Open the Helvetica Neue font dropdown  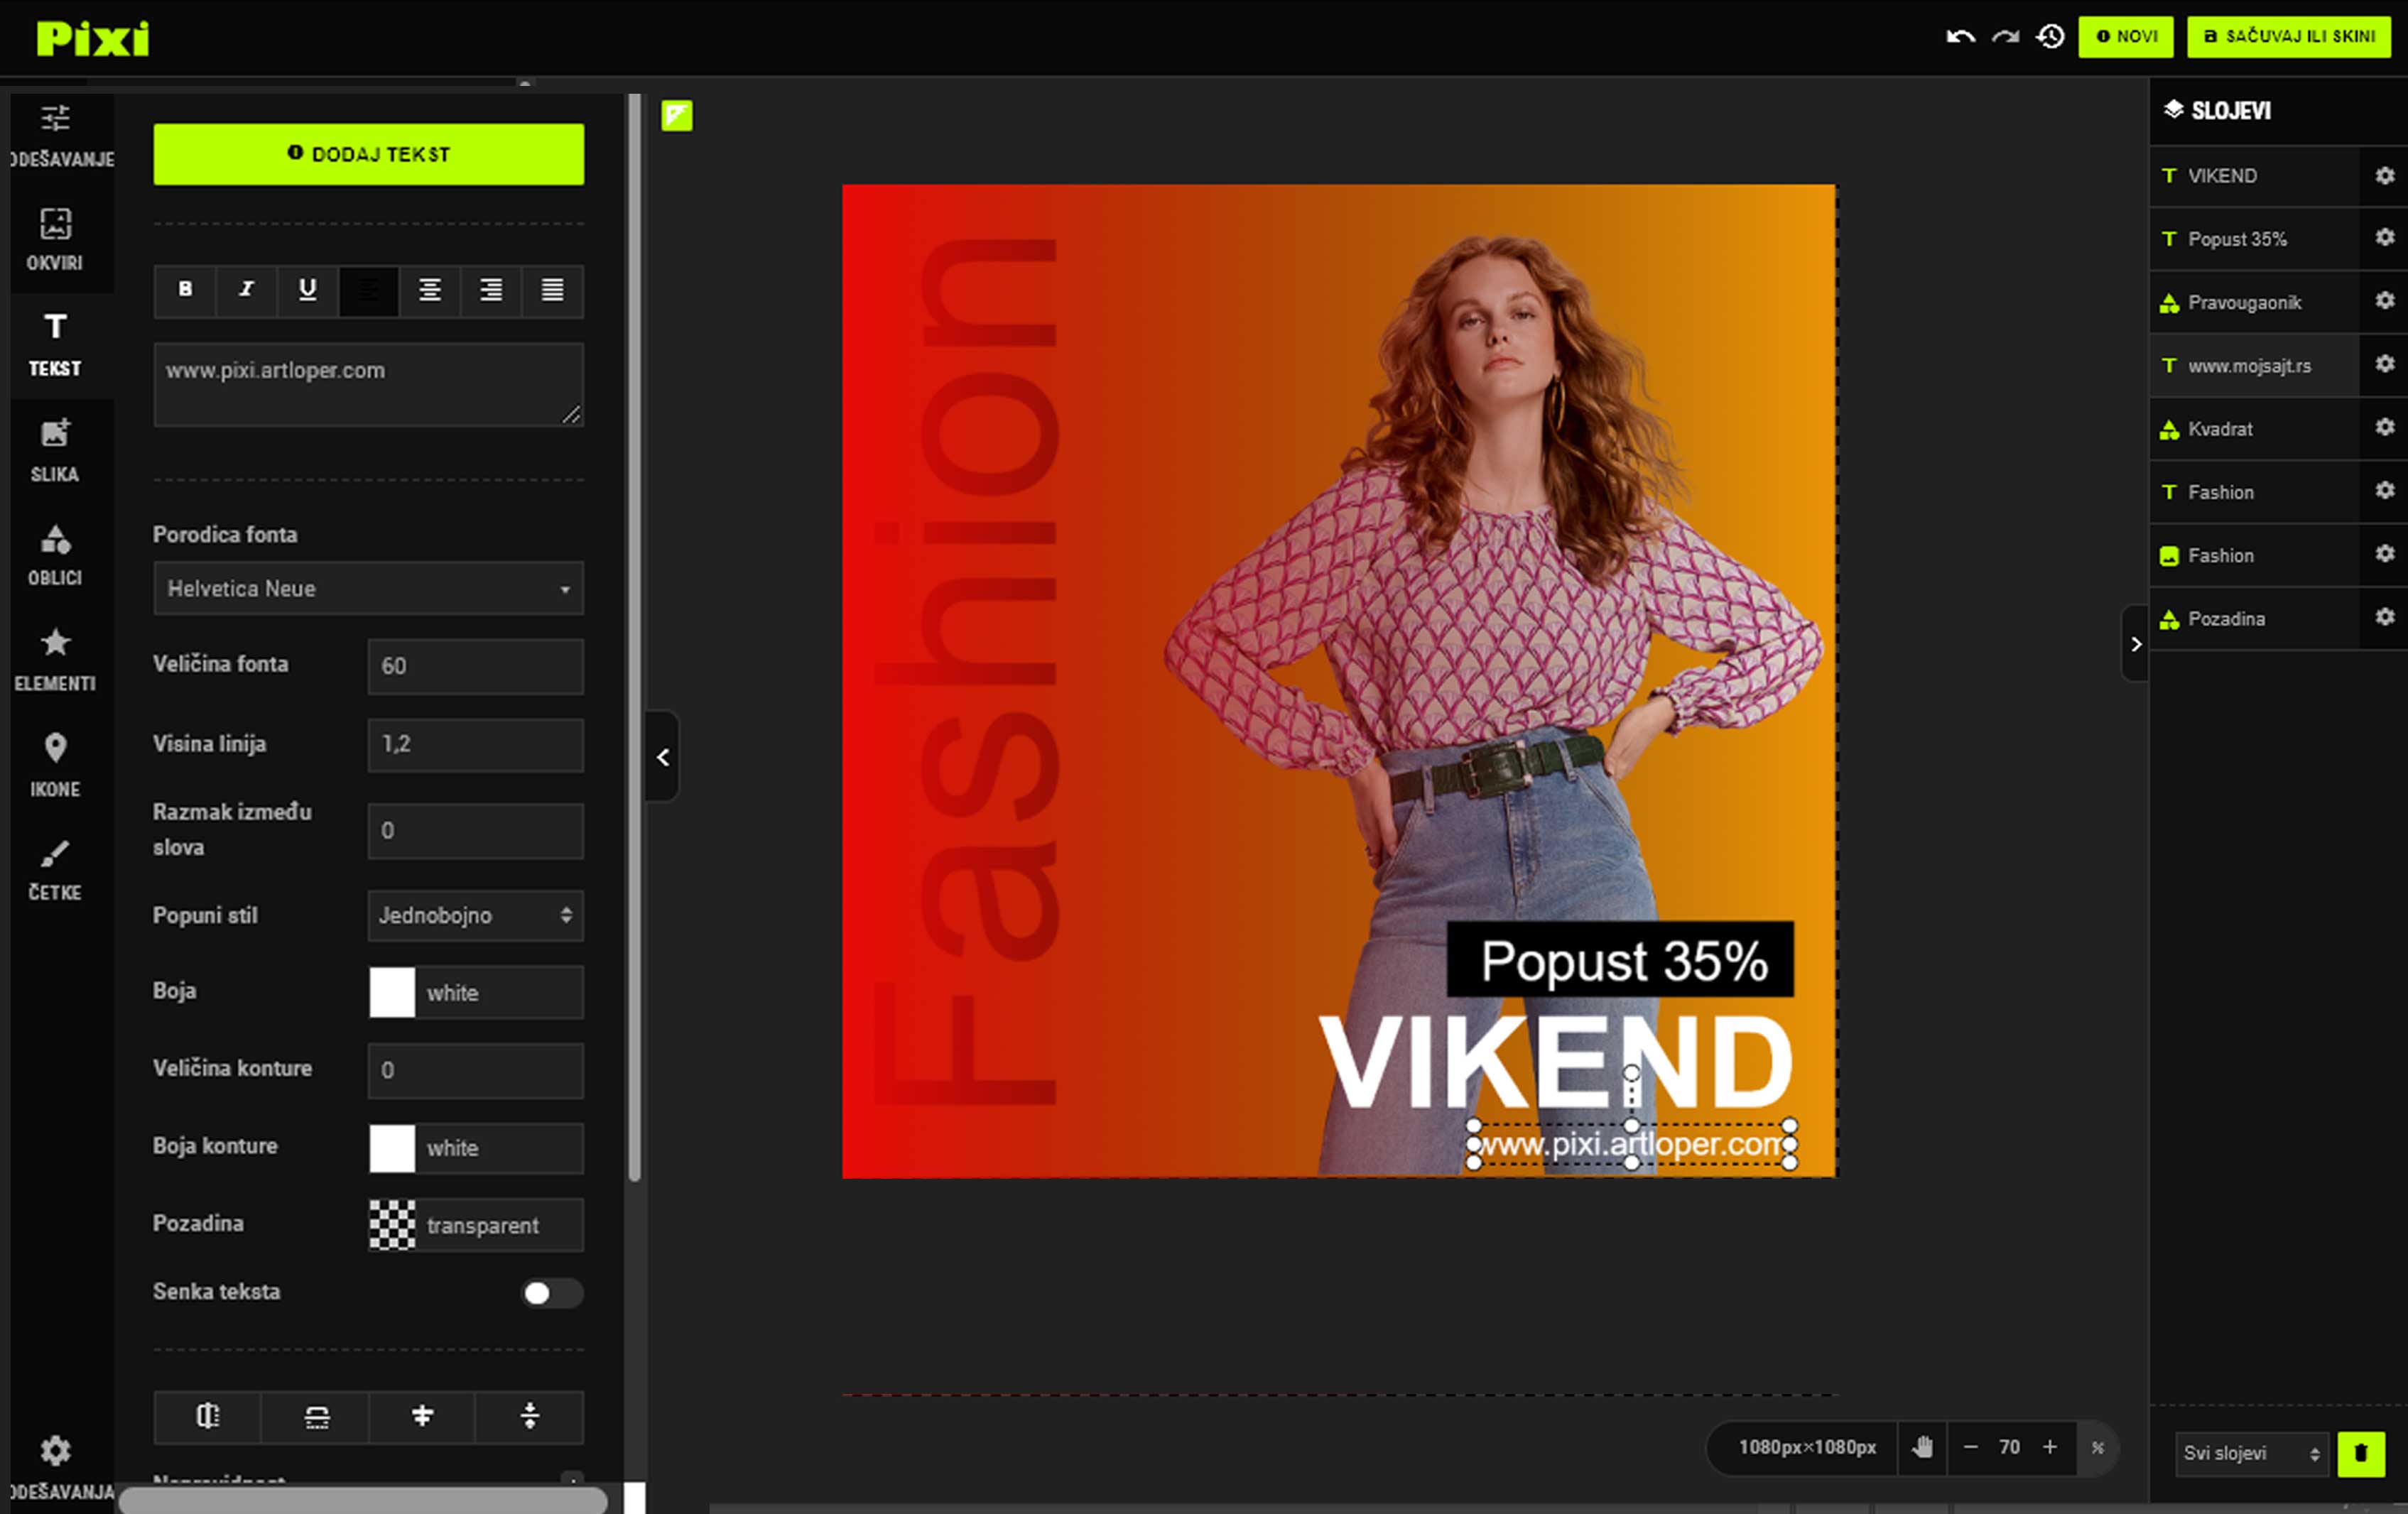(368, 588)
